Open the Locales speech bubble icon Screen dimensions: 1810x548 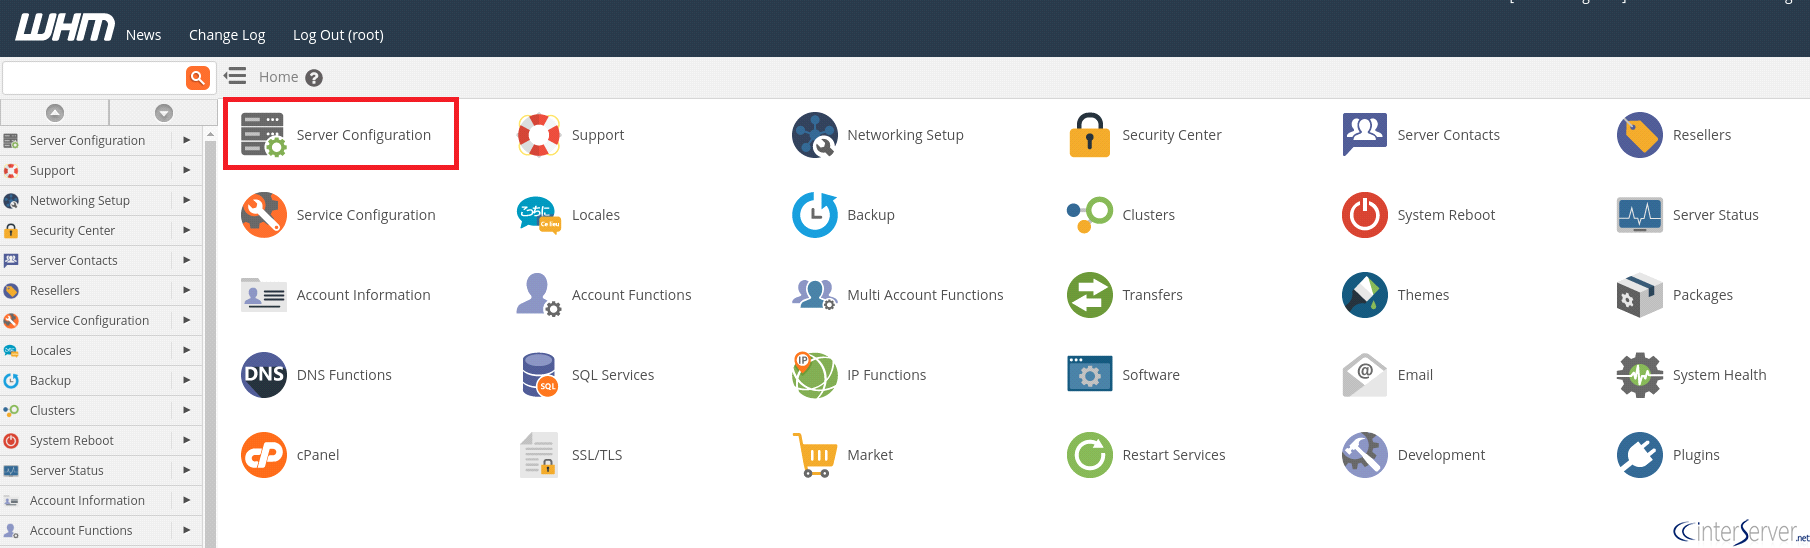(x=539, y=215)
